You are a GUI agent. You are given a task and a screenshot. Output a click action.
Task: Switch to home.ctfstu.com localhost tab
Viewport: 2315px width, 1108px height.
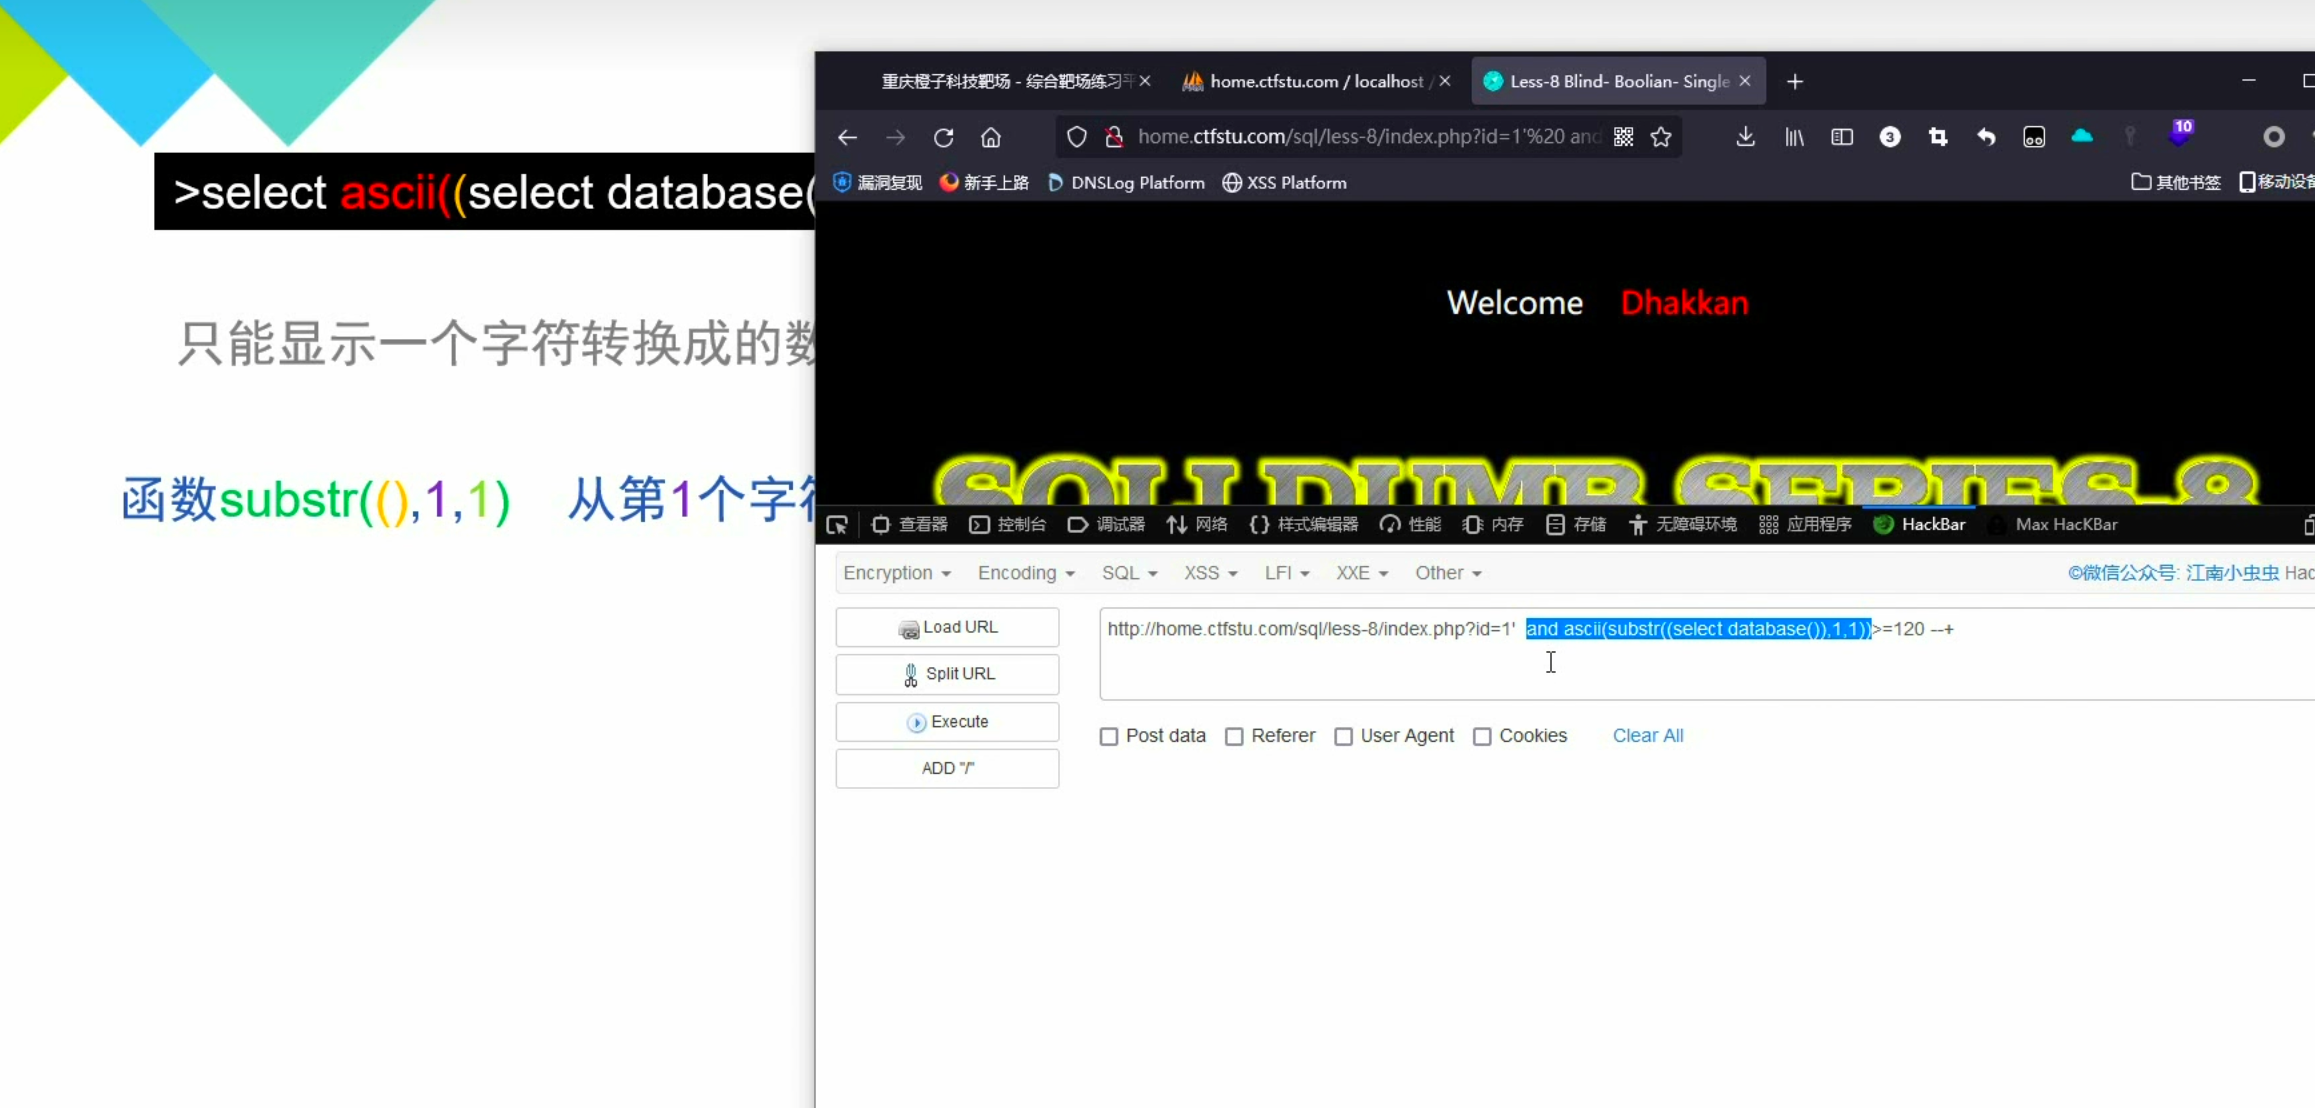(1315, 82)
